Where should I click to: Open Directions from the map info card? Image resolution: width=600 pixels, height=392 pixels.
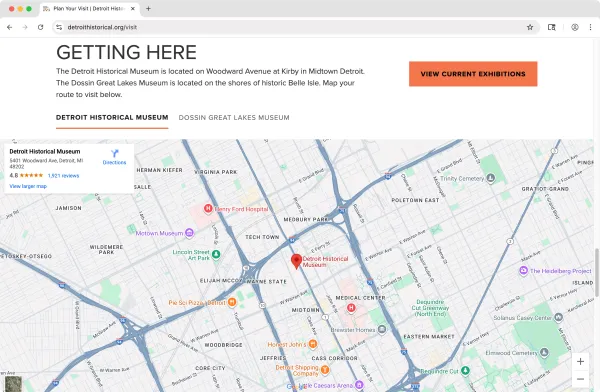point(114,157)
